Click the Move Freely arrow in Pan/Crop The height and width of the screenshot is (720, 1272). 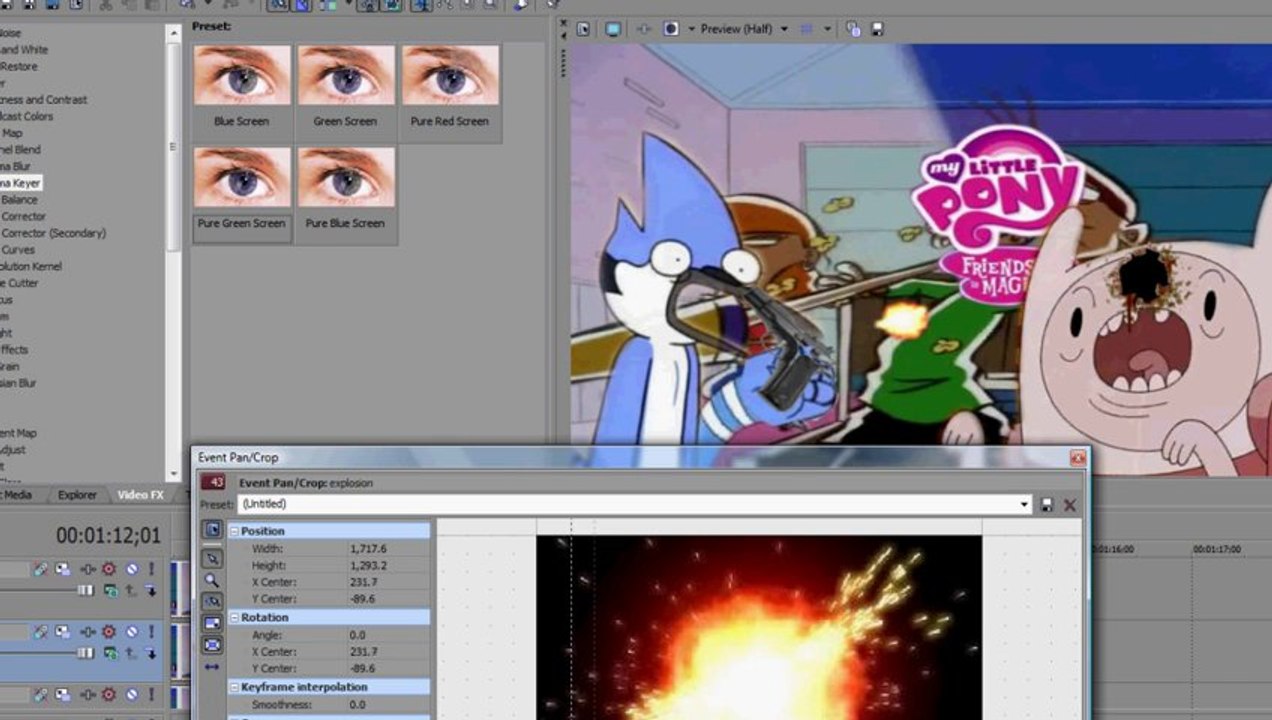click(x=212, y=667)
